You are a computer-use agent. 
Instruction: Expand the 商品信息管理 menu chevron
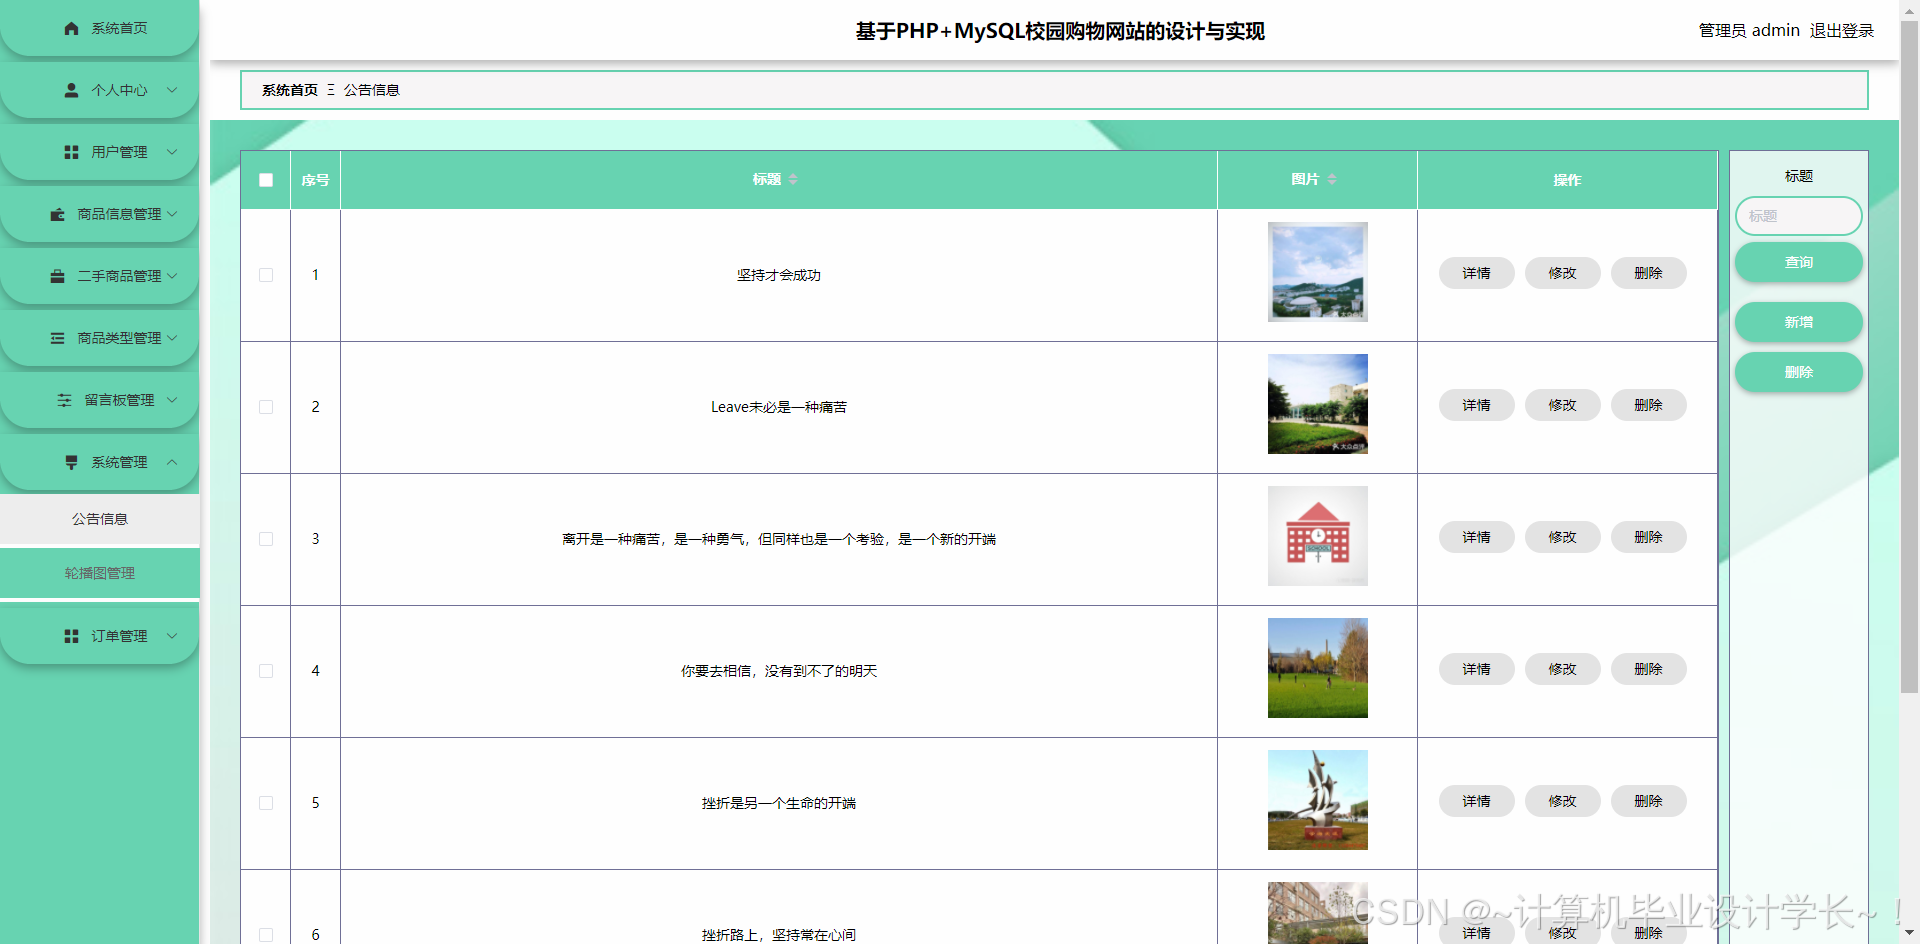pos(172,214)
